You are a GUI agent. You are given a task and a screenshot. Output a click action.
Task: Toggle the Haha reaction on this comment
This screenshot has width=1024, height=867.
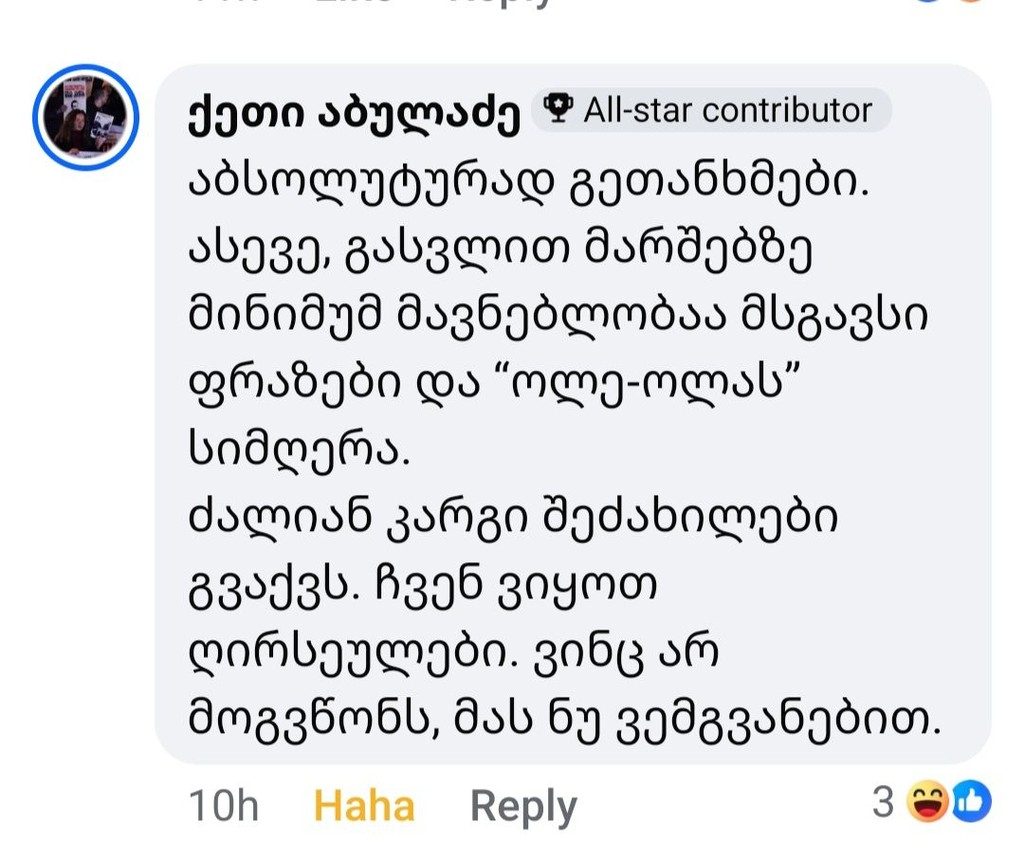click(364, 806)
